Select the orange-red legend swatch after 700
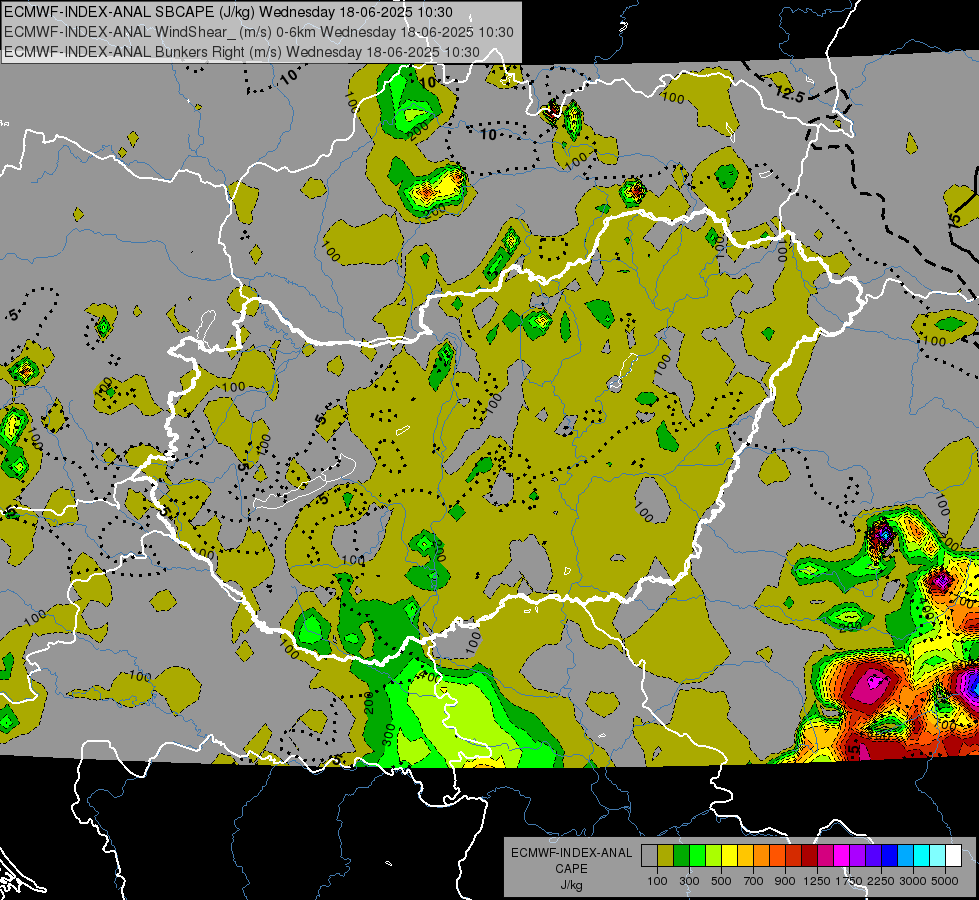 coord(777,856)
